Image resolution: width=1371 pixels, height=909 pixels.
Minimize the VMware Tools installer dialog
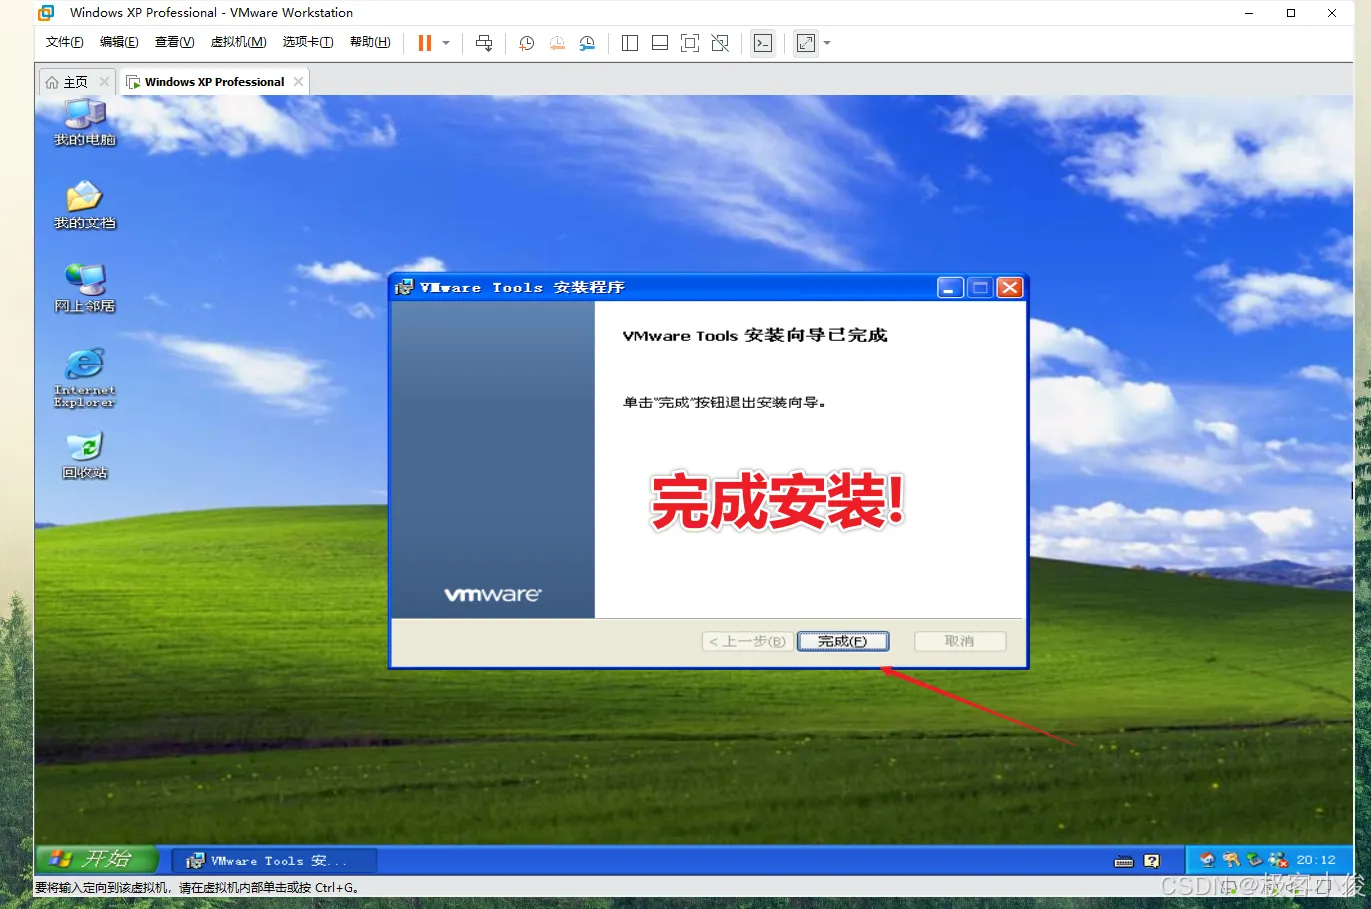pos(950,288)
